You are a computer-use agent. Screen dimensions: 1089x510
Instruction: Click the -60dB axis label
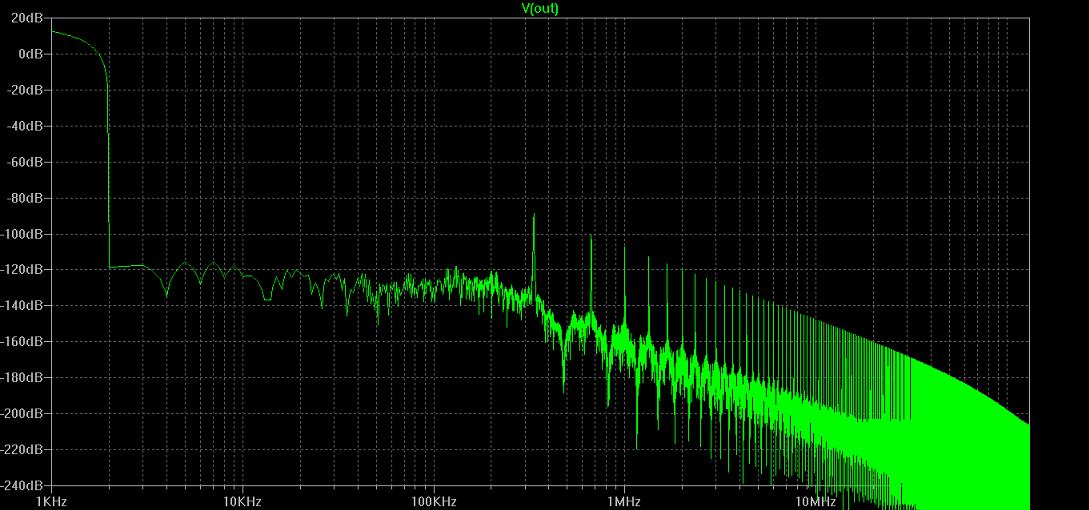point(24,162)
